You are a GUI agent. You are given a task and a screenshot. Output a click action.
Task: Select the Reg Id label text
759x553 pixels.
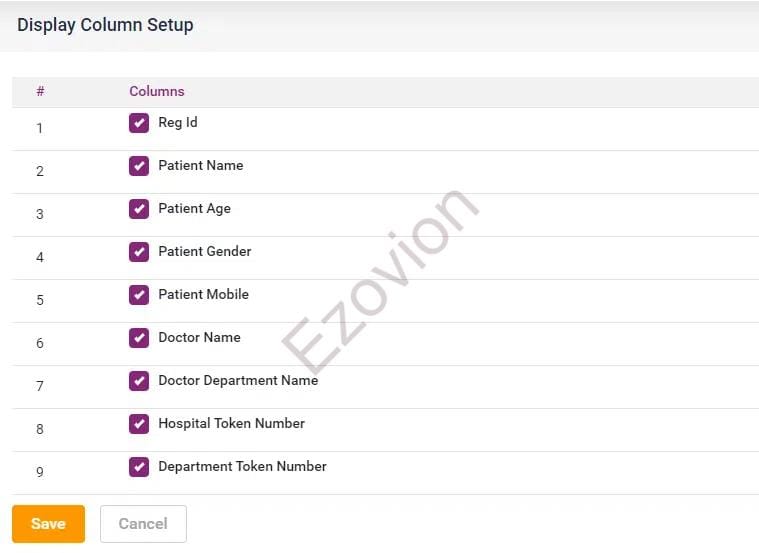(x=178, y=123)
